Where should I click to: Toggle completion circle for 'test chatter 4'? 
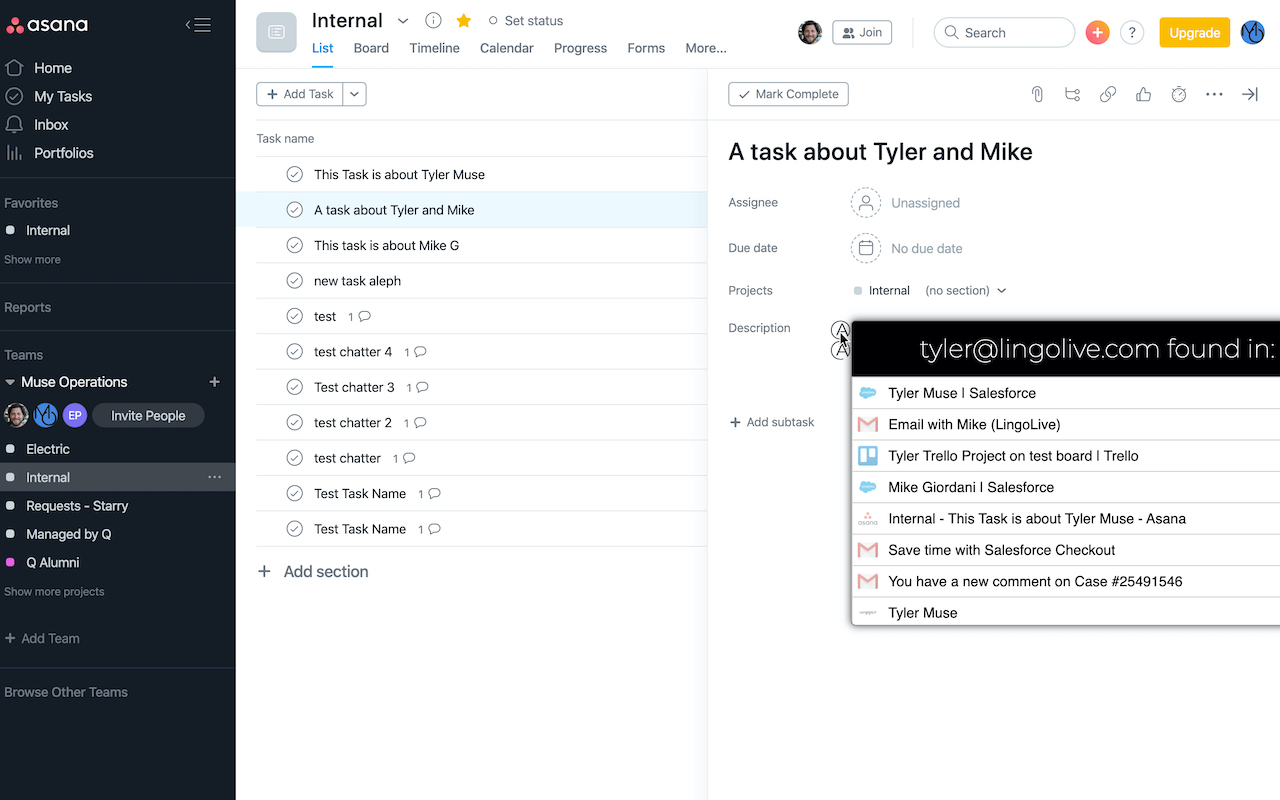(294, 352)
